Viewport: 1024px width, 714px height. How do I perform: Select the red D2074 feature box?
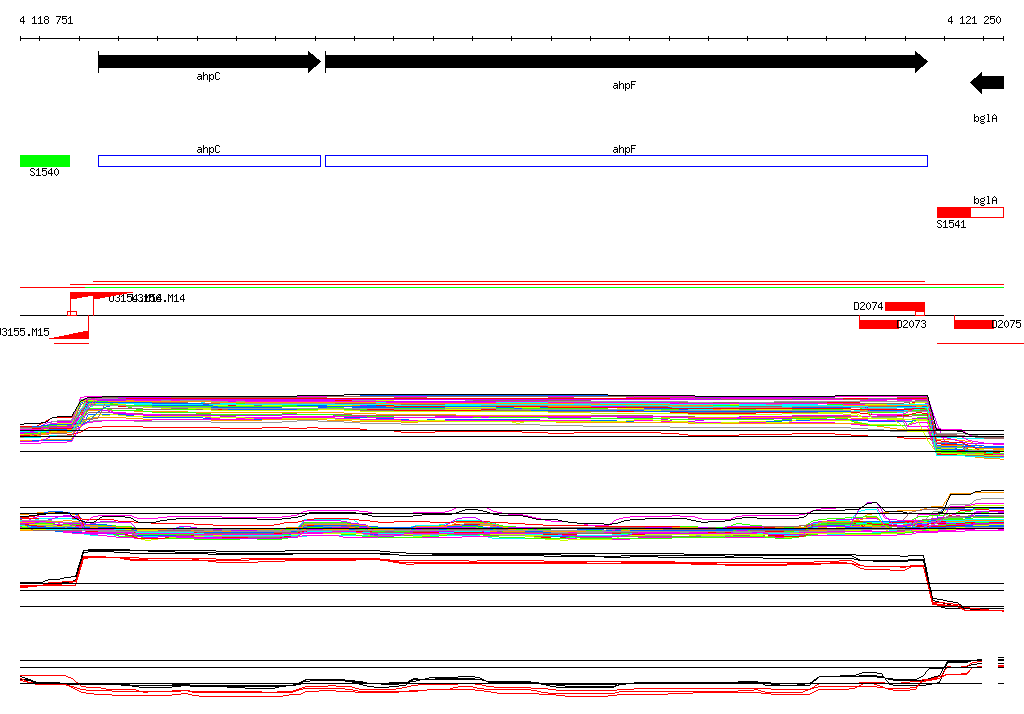905,306
